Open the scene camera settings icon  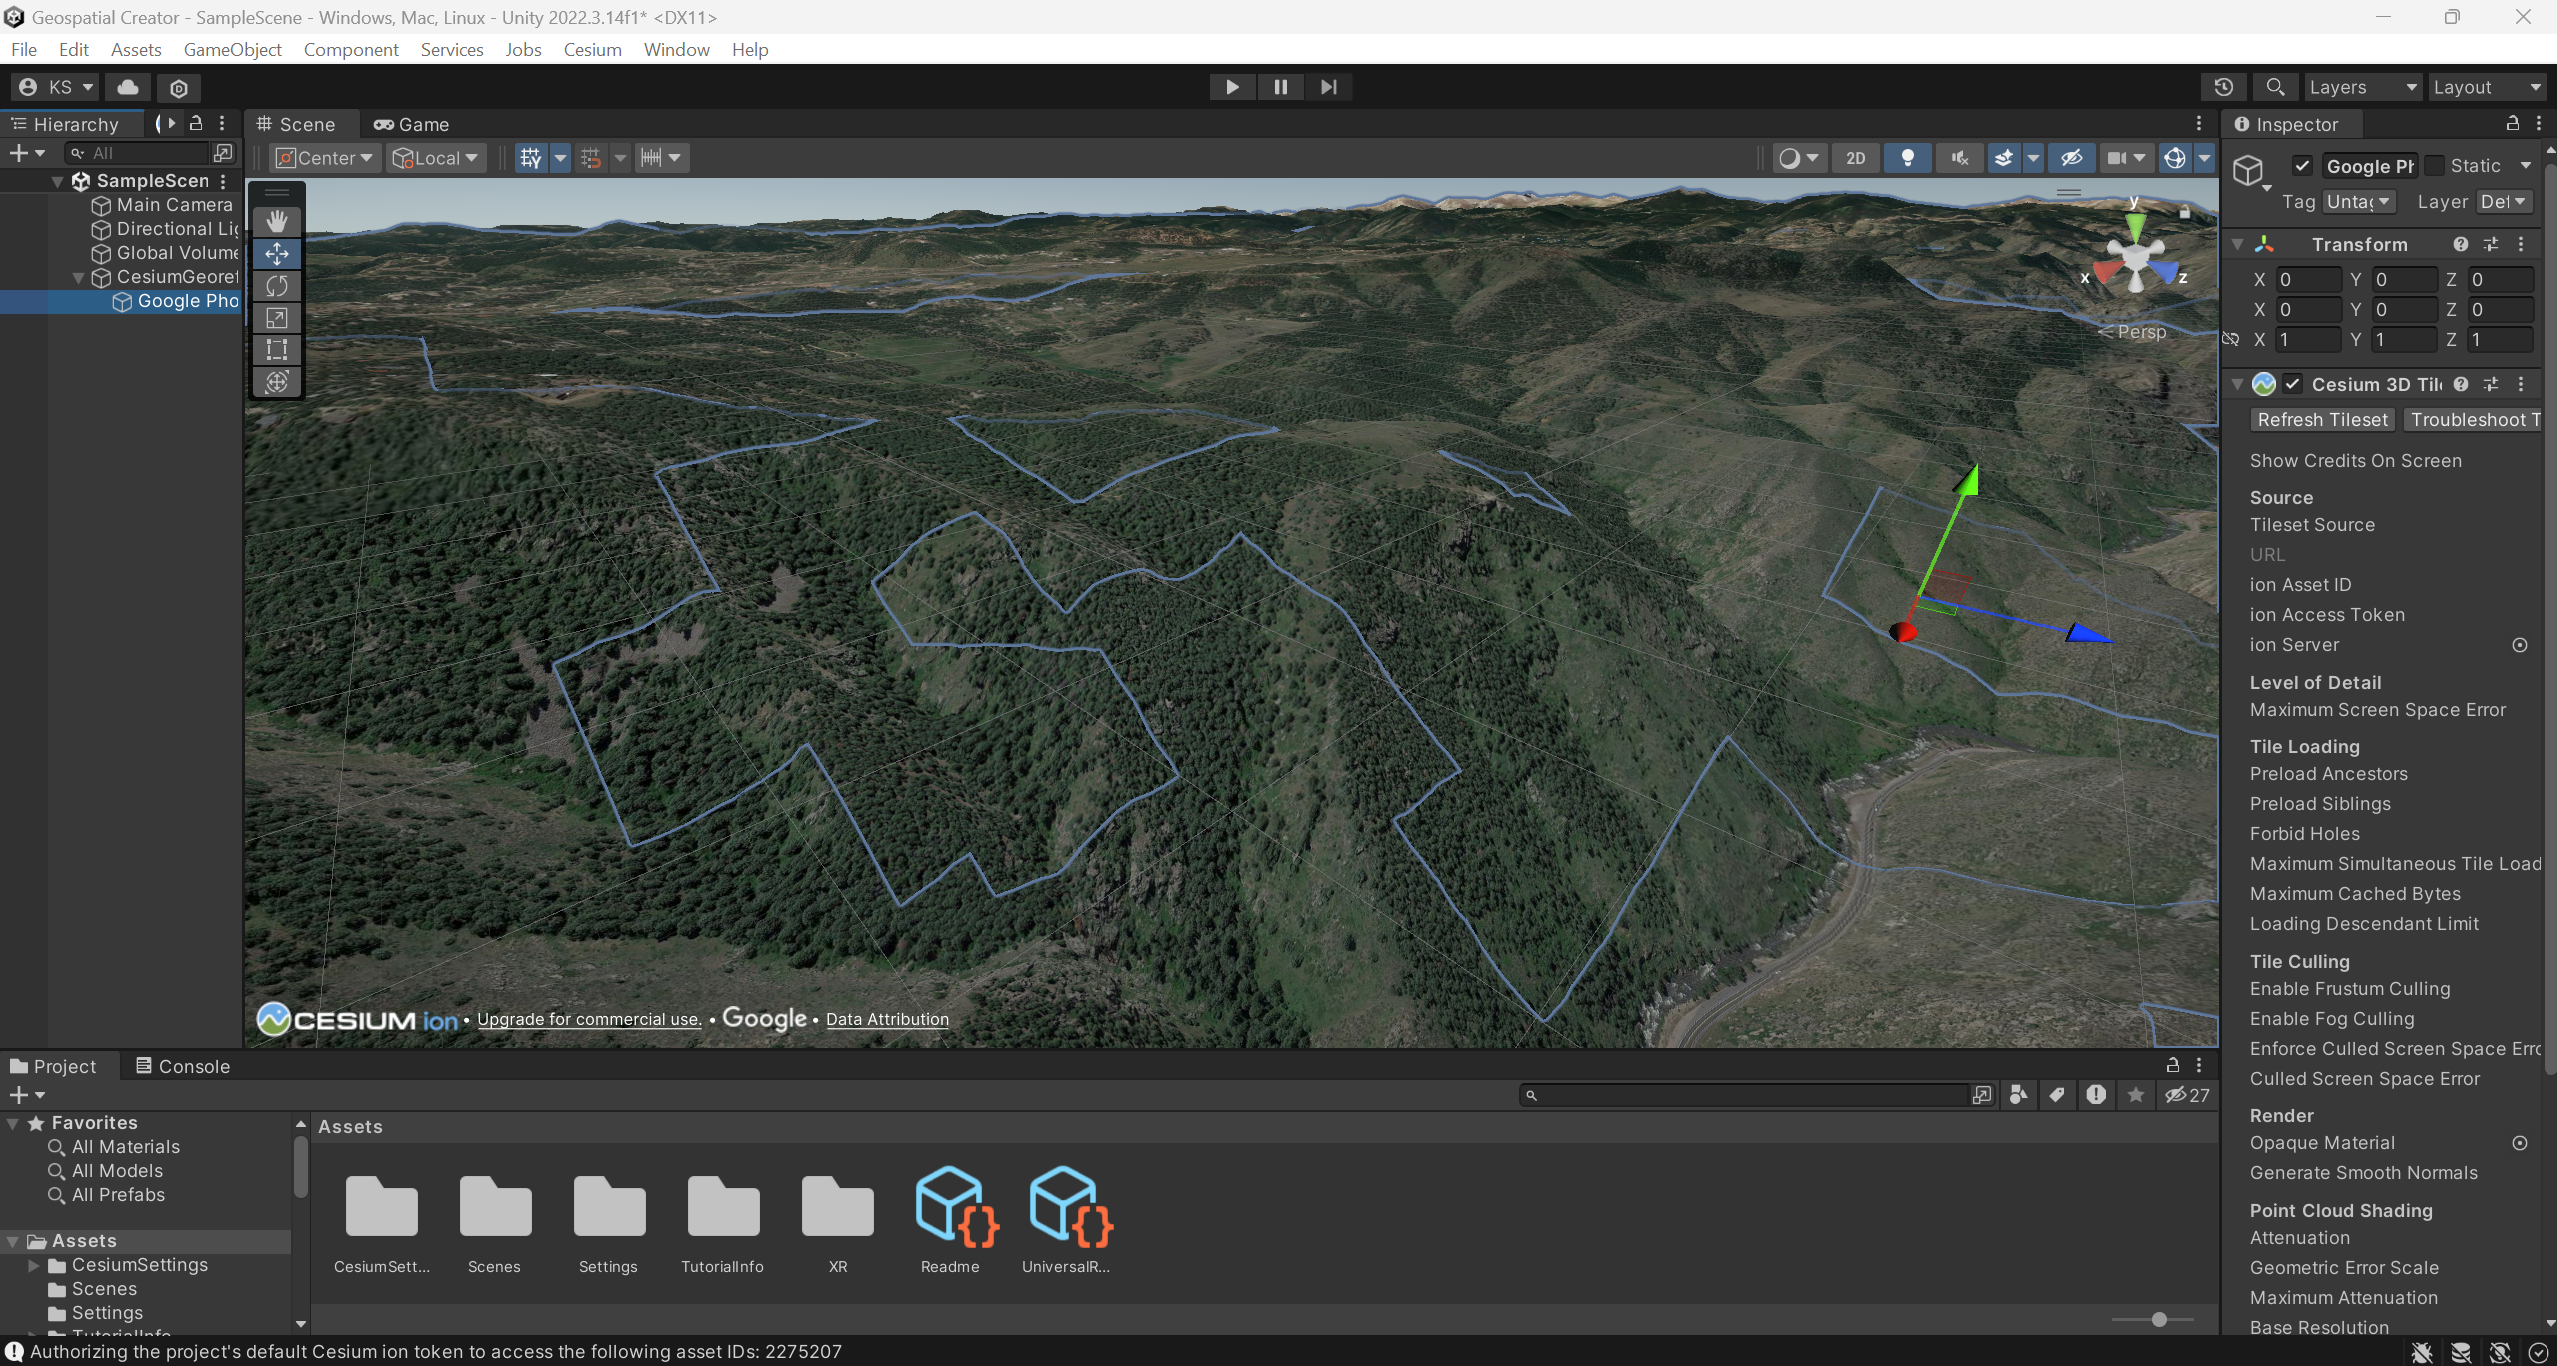coord(2127,158)
